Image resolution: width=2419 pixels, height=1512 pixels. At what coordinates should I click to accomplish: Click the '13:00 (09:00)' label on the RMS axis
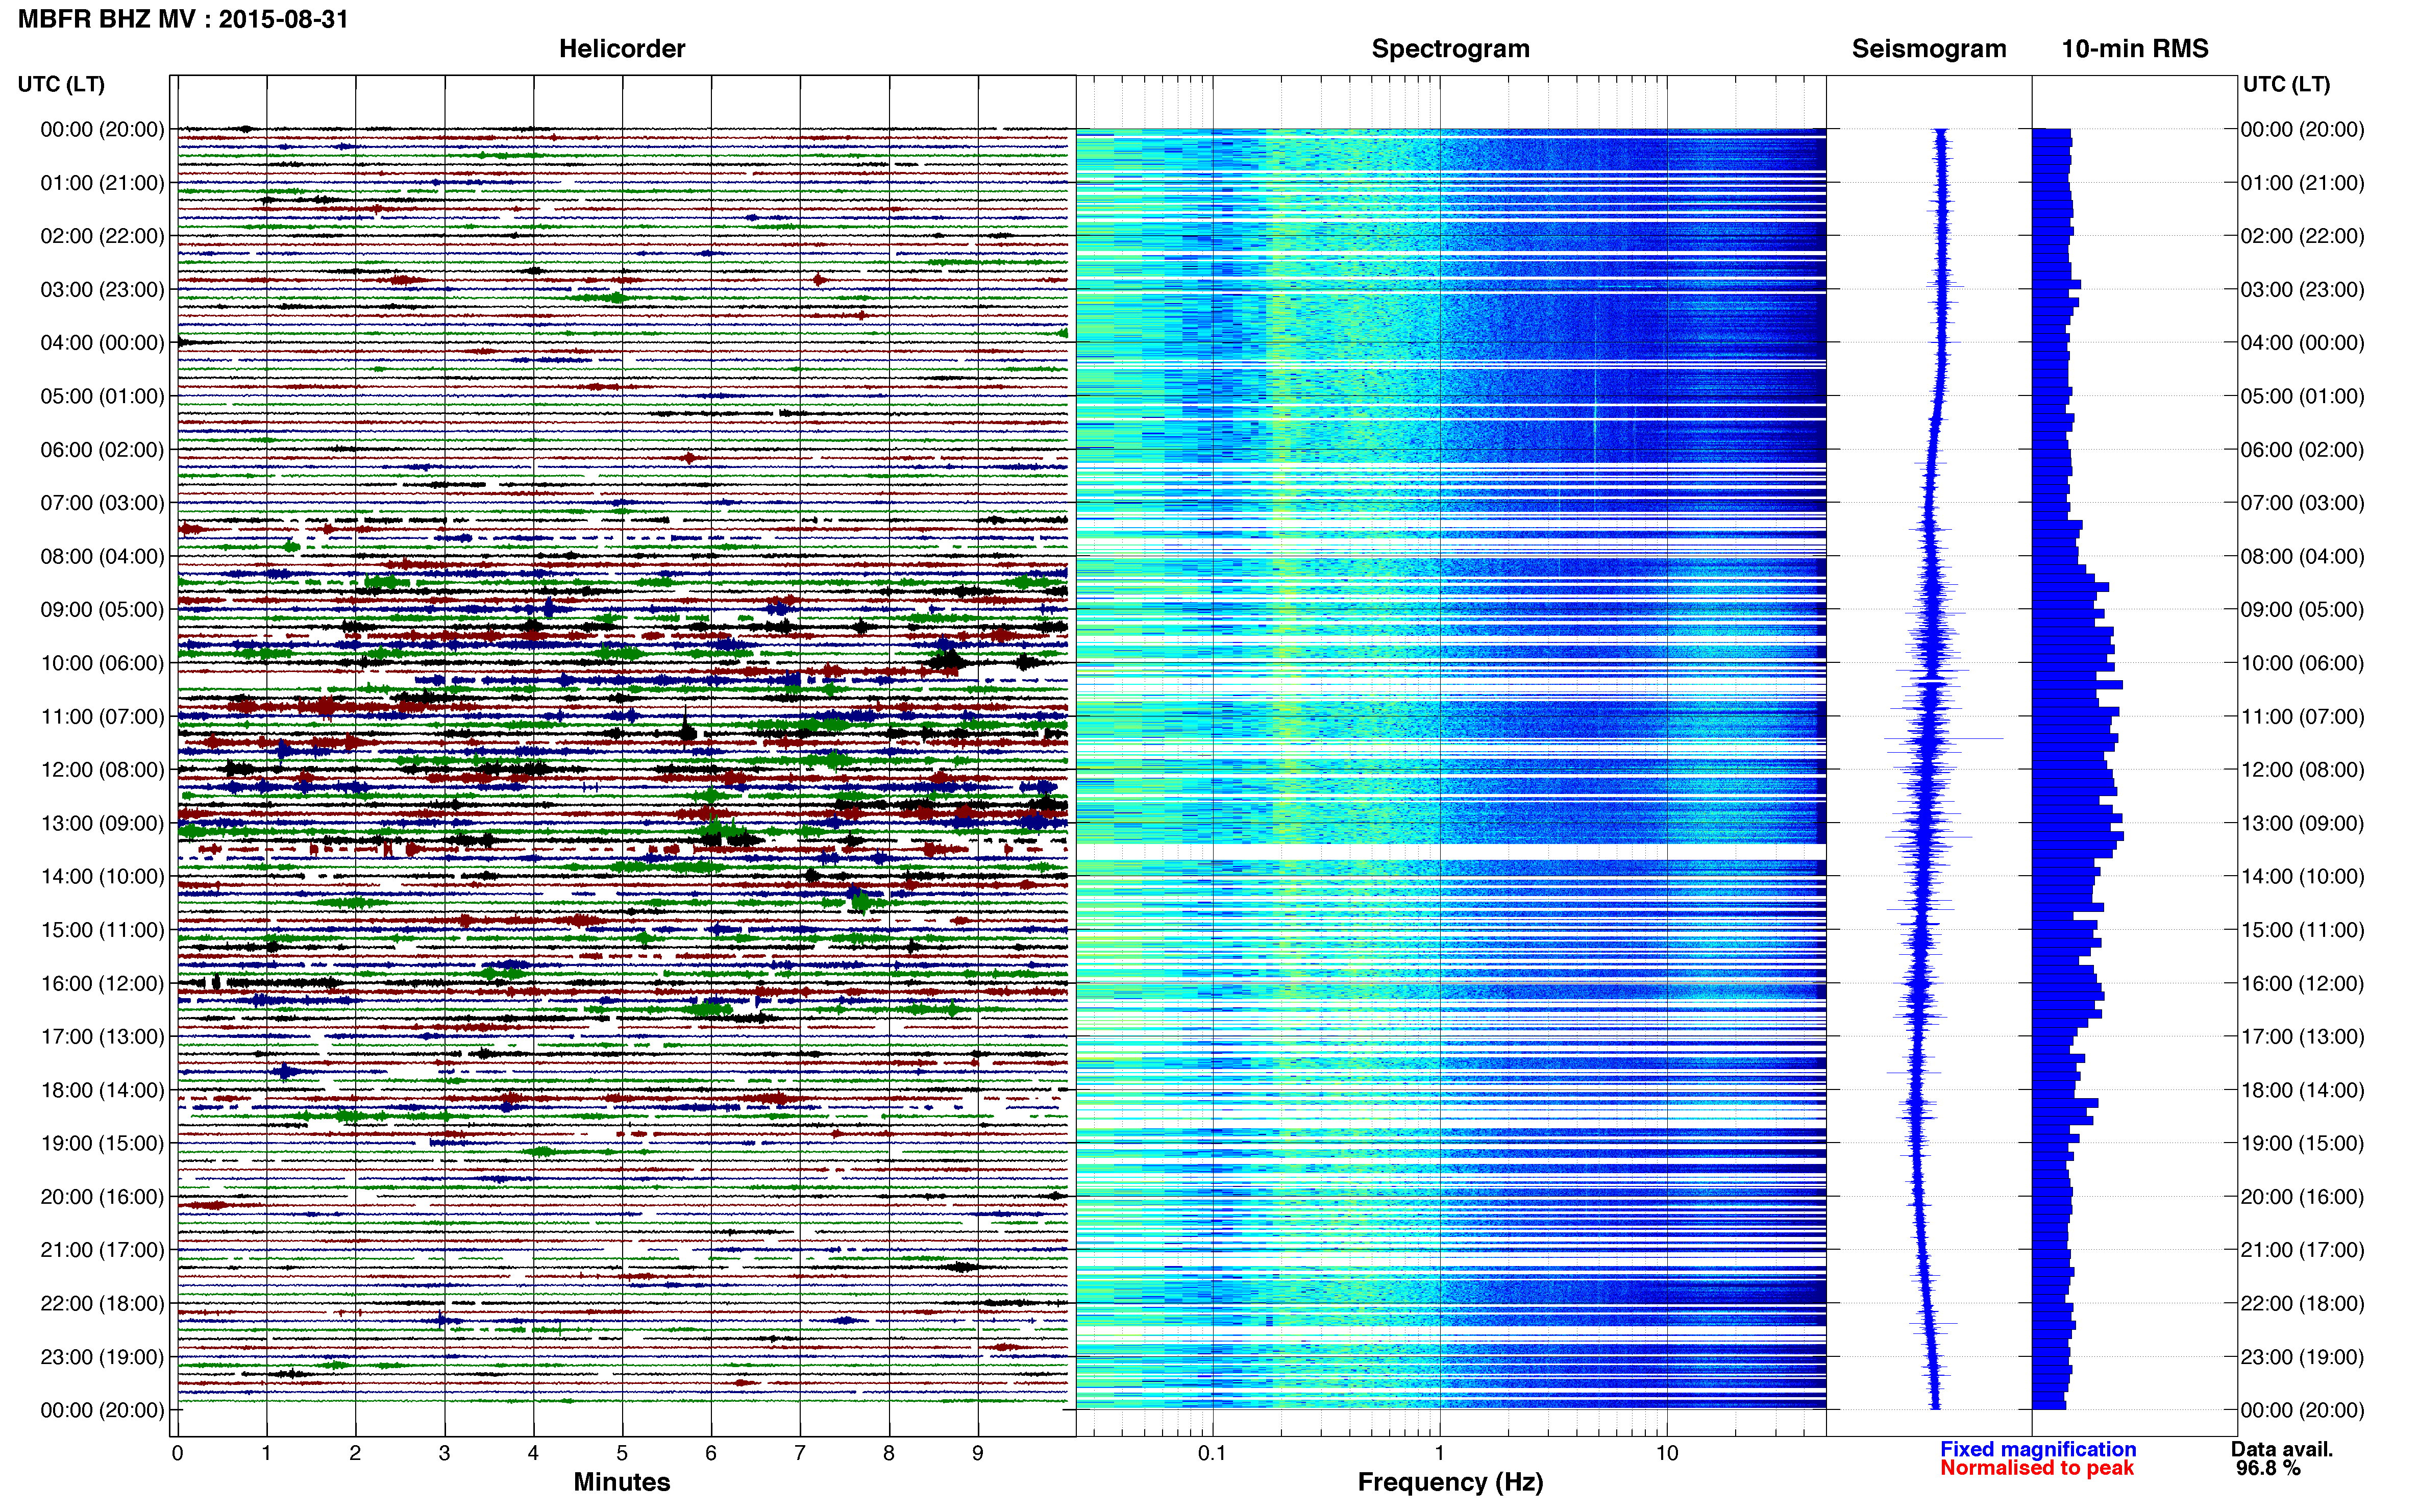[2302, 824]
